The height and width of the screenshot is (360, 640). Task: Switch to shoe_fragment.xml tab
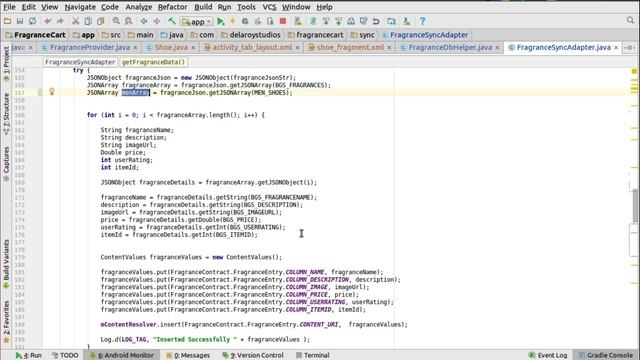(350, 47)
